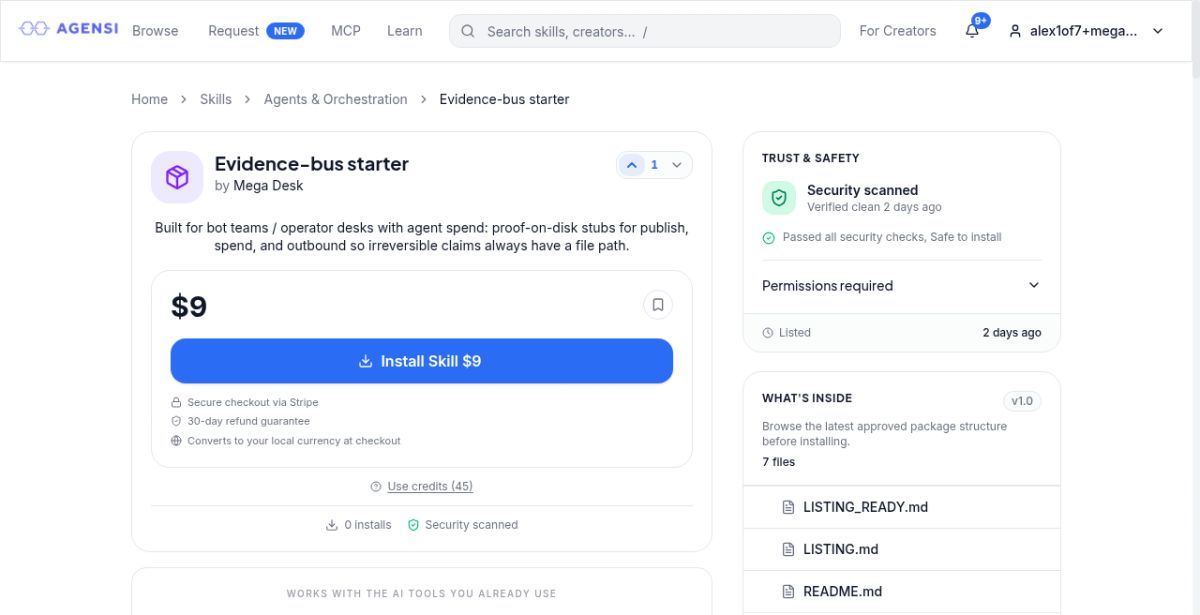
Task: Click the magnifier icon in the search bar
Action: 467,31
